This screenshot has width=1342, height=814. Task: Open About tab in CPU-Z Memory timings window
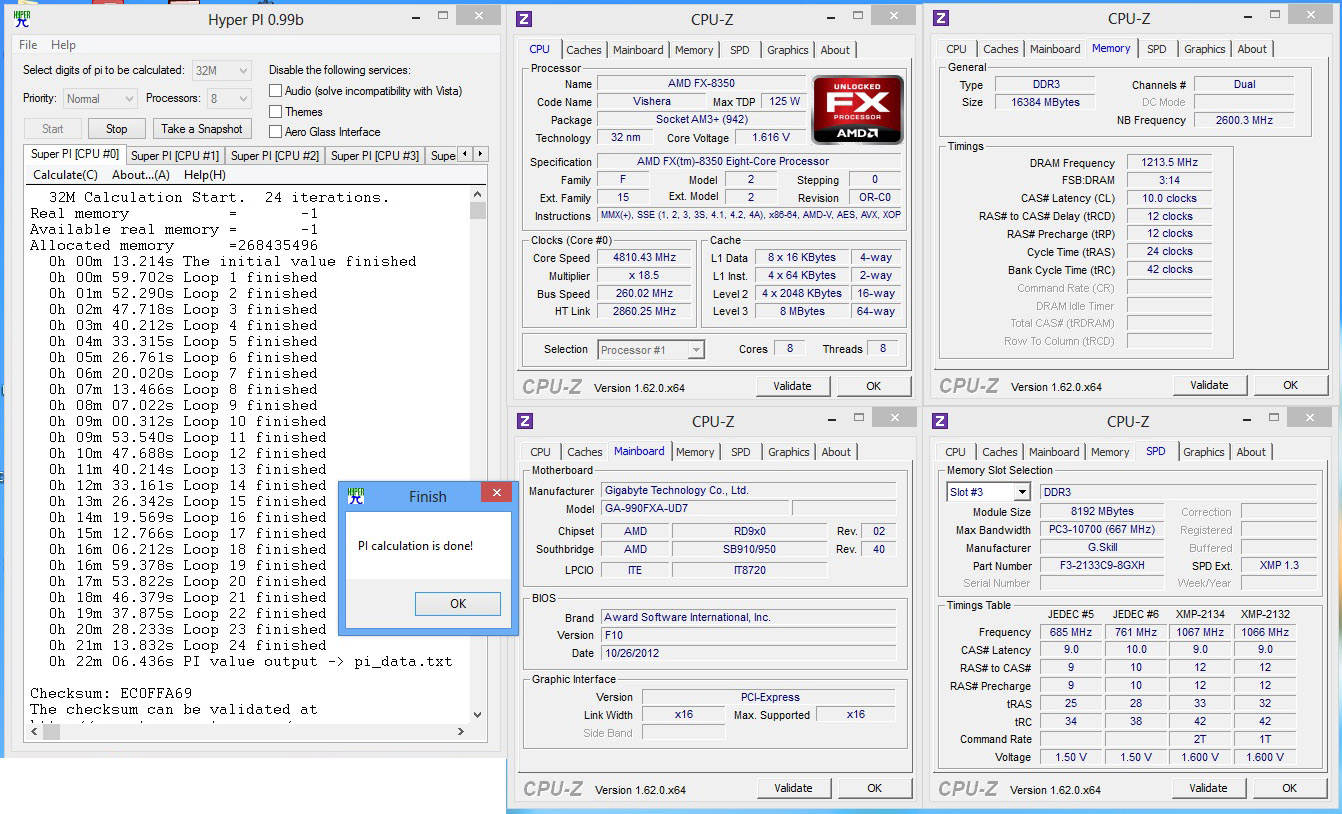pyautogui.click(x=1252, y=49)
